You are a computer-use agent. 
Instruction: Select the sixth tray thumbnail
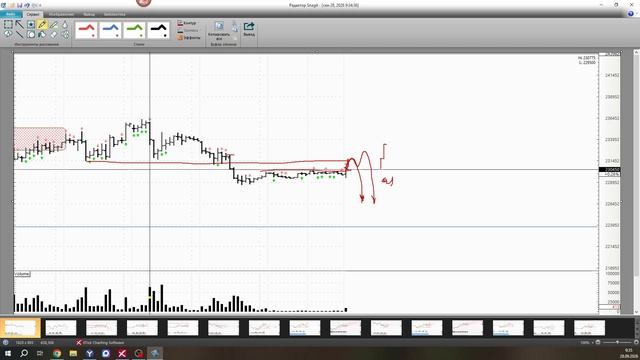point(223,328)
